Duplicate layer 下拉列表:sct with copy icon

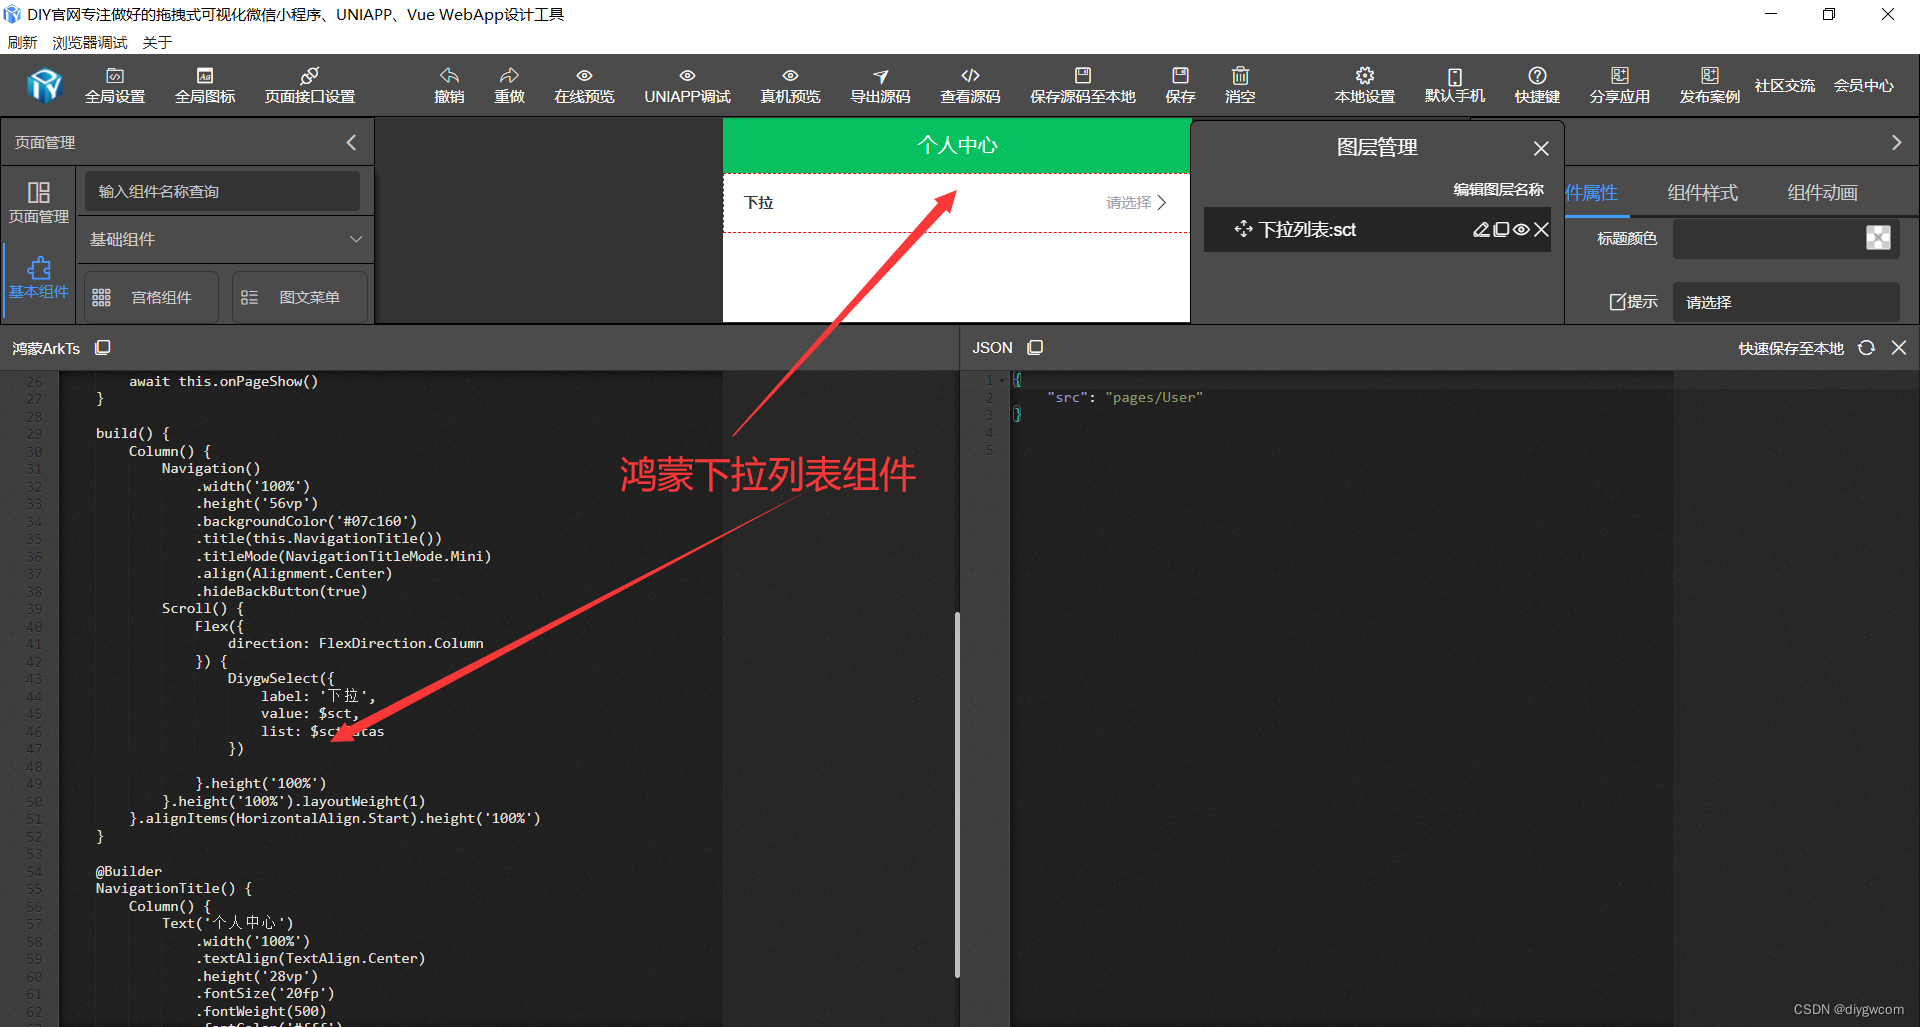point(1501,229)
